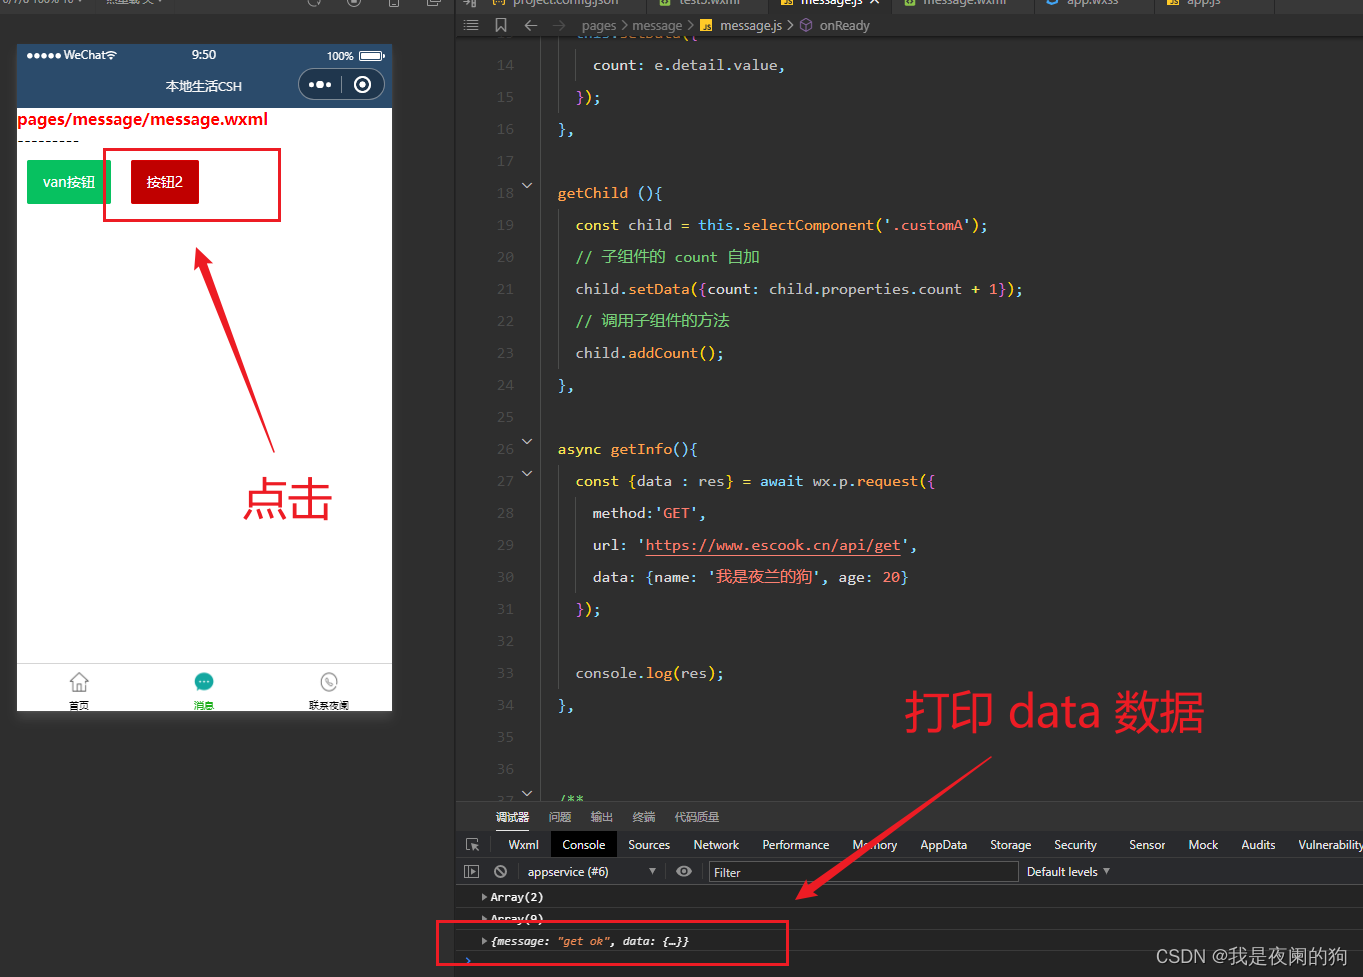Click the pages breadcrumb segment
This screenshot has height=977, width=1363.
pyautogui.click(x=599, y=25)
